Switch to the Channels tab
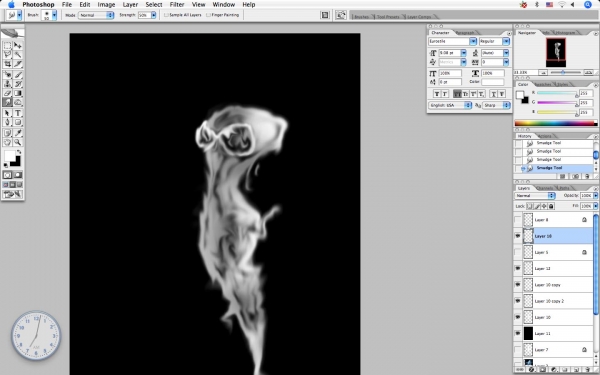Viewport: 600px width, 375px height. [545, 188]
